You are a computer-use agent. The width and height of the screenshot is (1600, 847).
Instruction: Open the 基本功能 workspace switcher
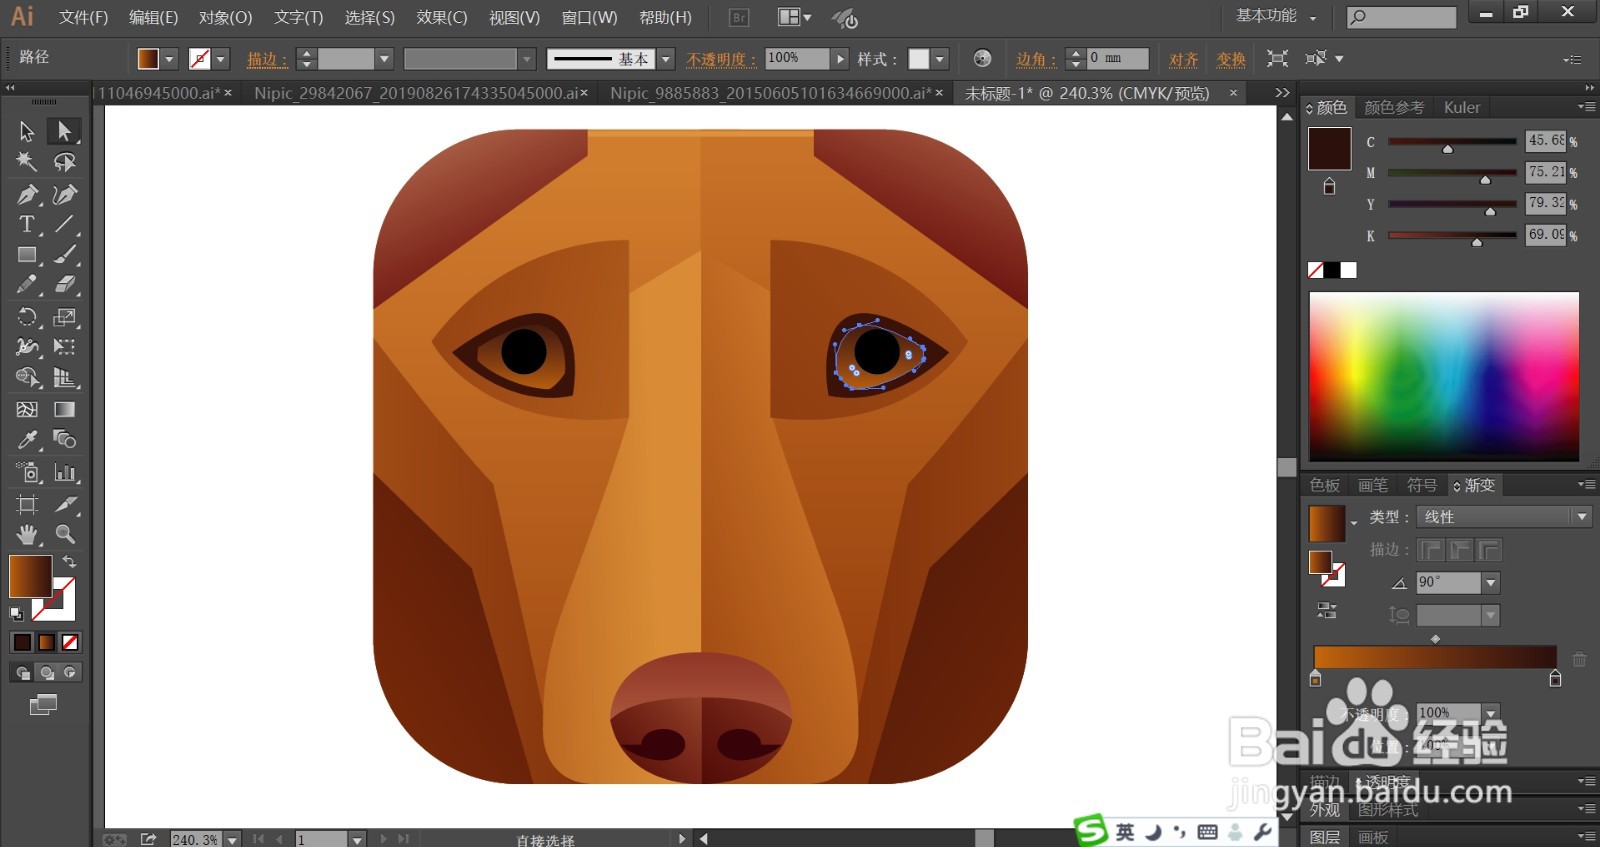(x=1275, y=16)
